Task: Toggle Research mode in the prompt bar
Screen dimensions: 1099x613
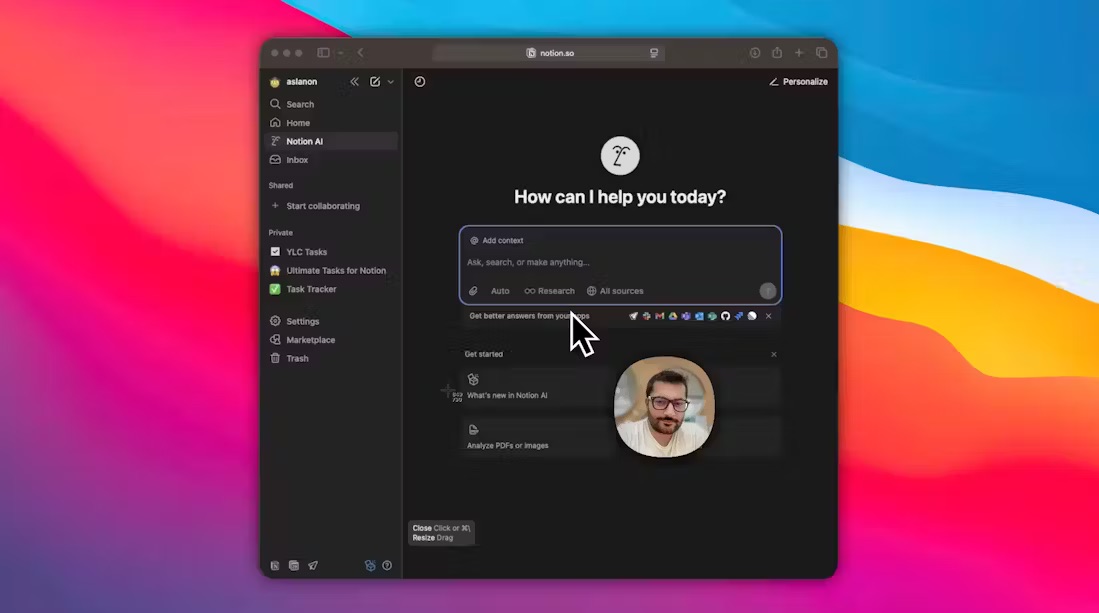Action: point(548,291)
